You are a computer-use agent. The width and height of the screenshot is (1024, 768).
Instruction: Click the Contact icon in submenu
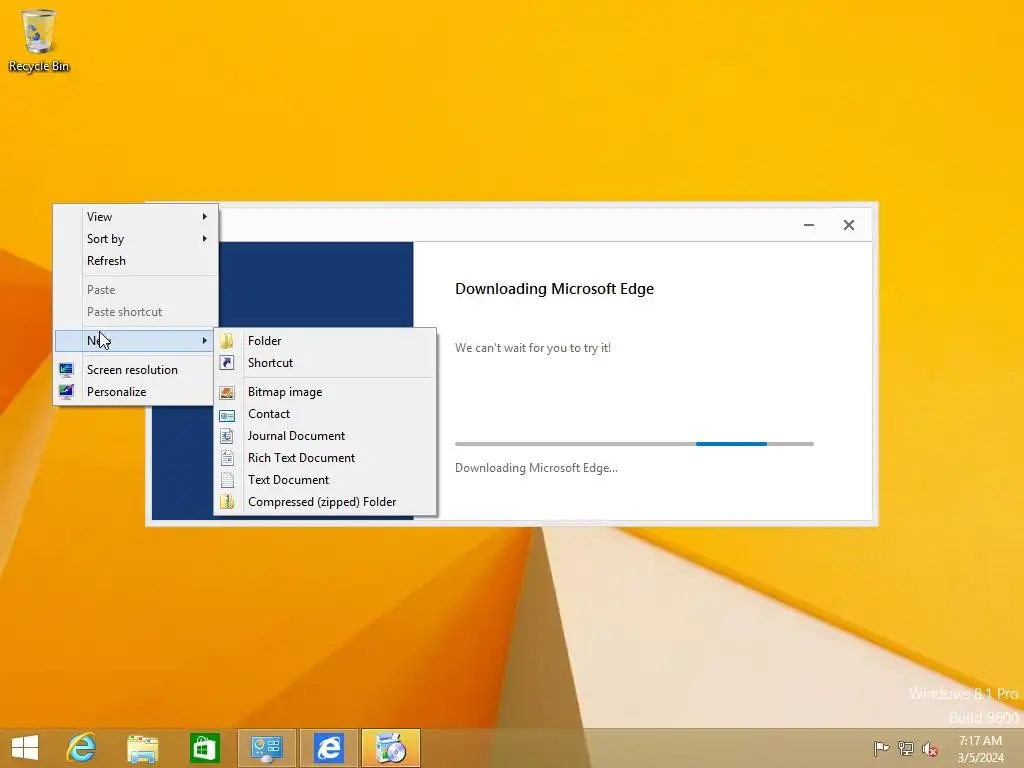[227, 414]
